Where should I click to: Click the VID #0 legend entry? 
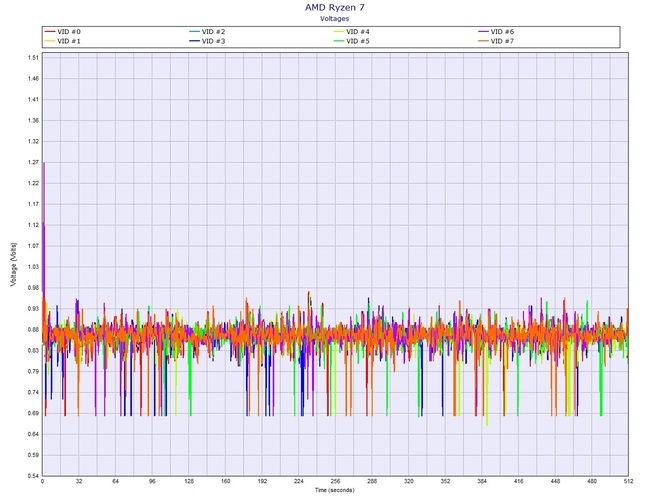point(63,32)
